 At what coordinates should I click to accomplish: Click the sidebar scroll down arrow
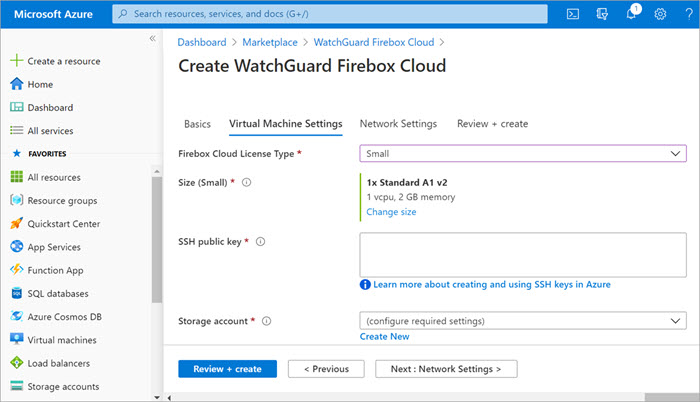tap(157, 397)
